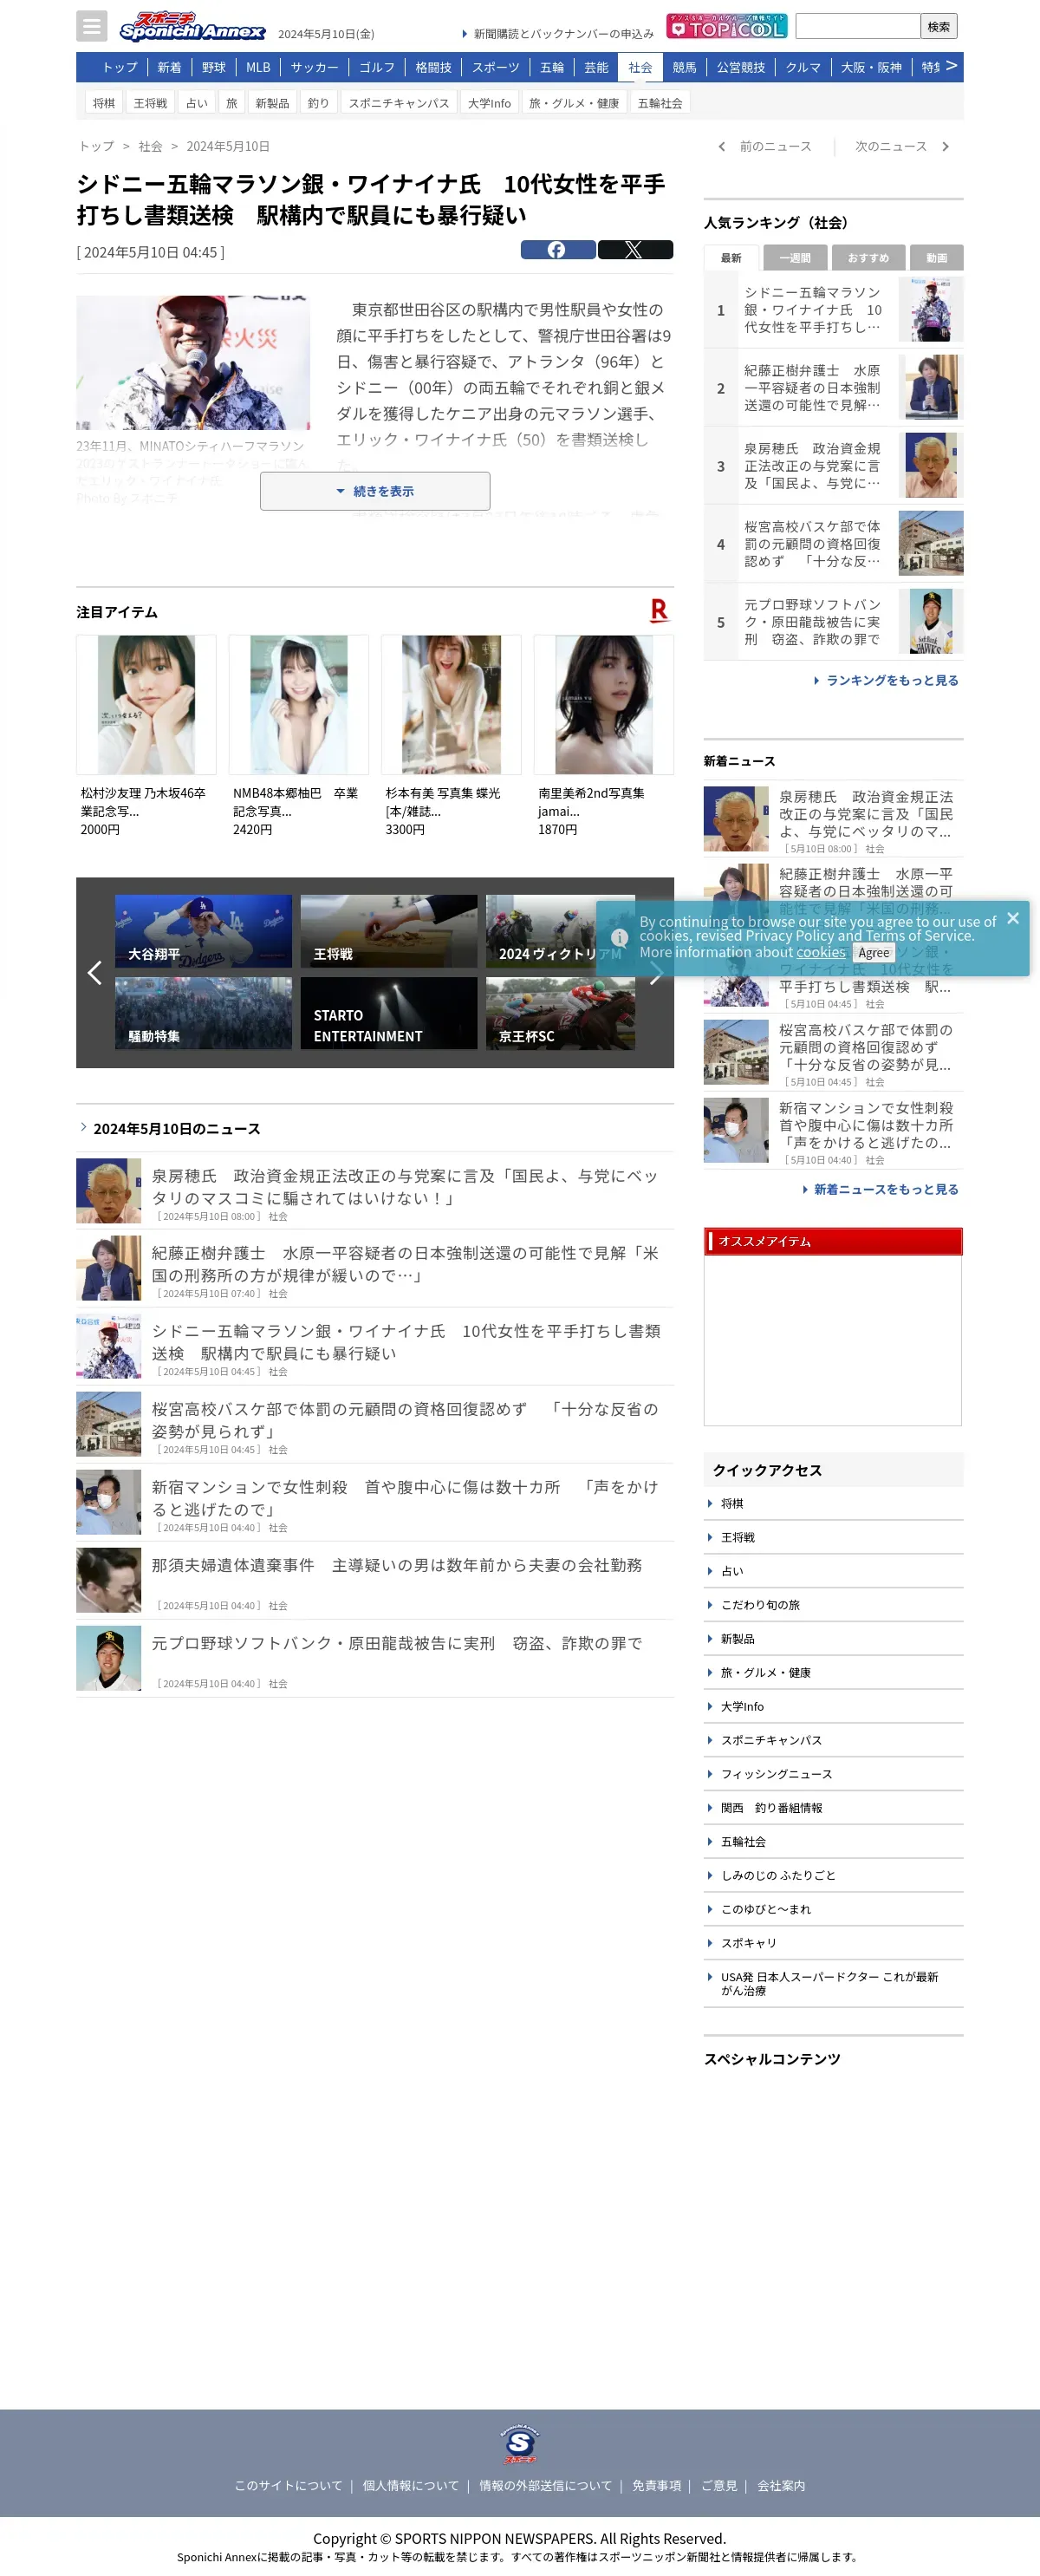Open the 京王杯SC carousel thumbnail

(x=560, y=1013)
